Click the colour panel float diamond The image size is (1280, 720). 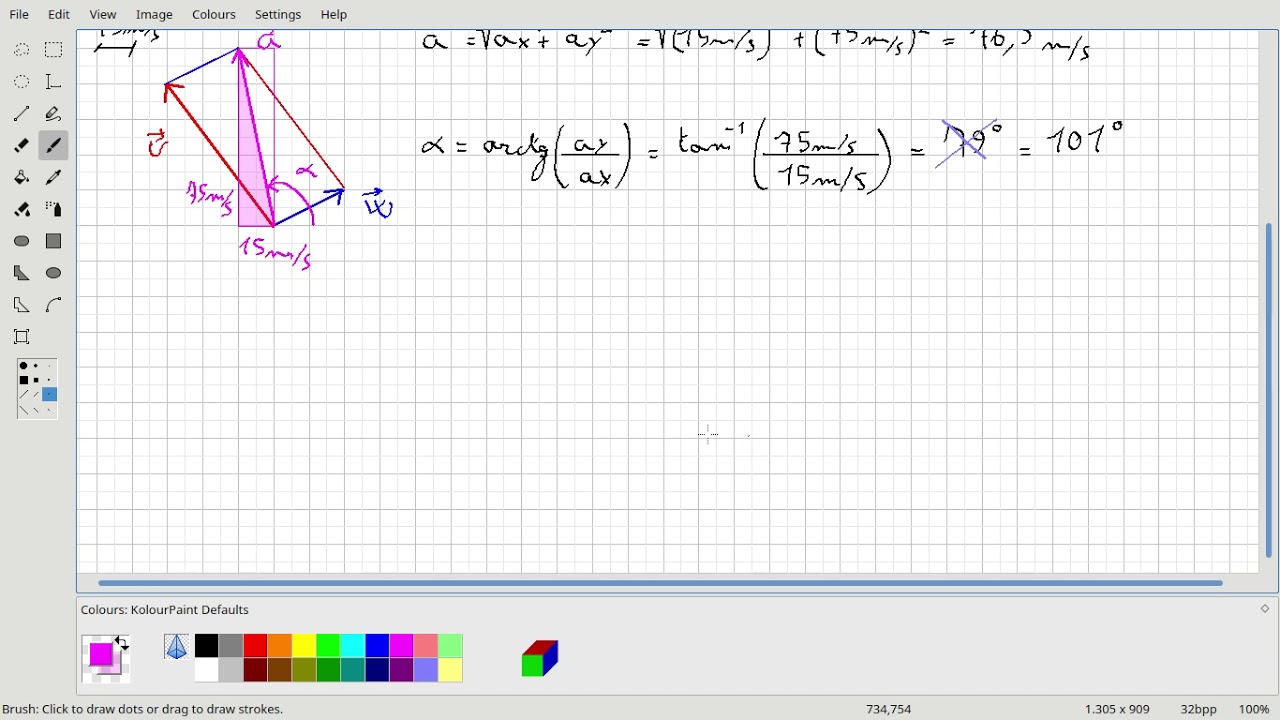coord(1265,609)
